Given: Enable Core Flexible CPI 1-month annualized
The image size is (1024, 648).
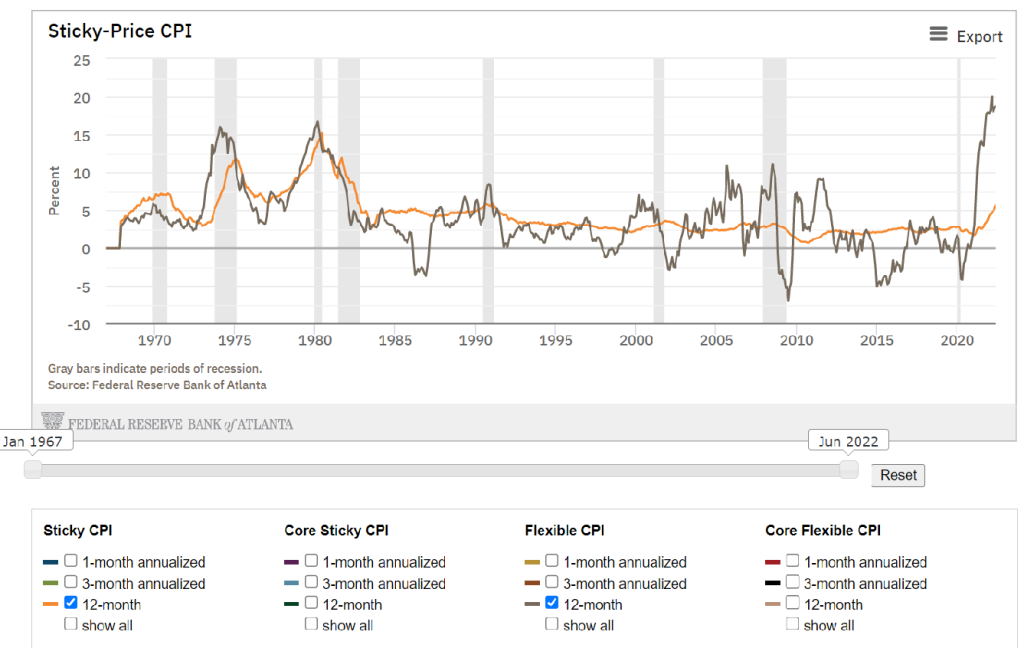Looking at the screenshot, I should click(793, 561).
